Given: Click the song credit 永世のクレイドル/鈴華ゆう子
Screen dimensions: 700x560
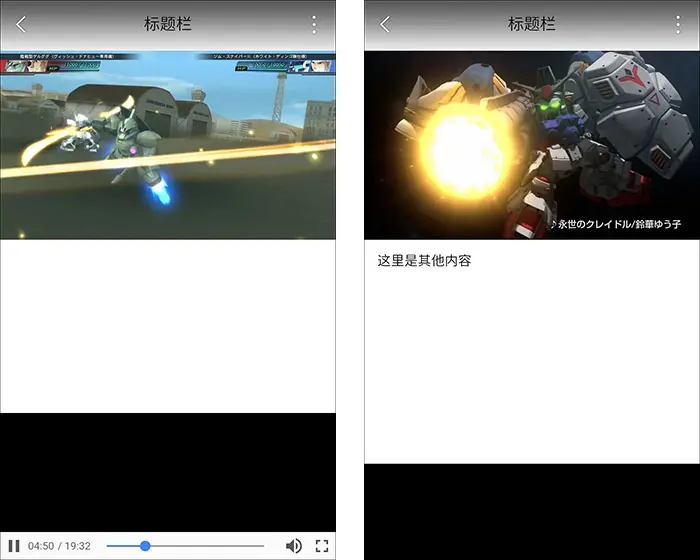Looking at the screenshot, I should [x=616, y=224].
